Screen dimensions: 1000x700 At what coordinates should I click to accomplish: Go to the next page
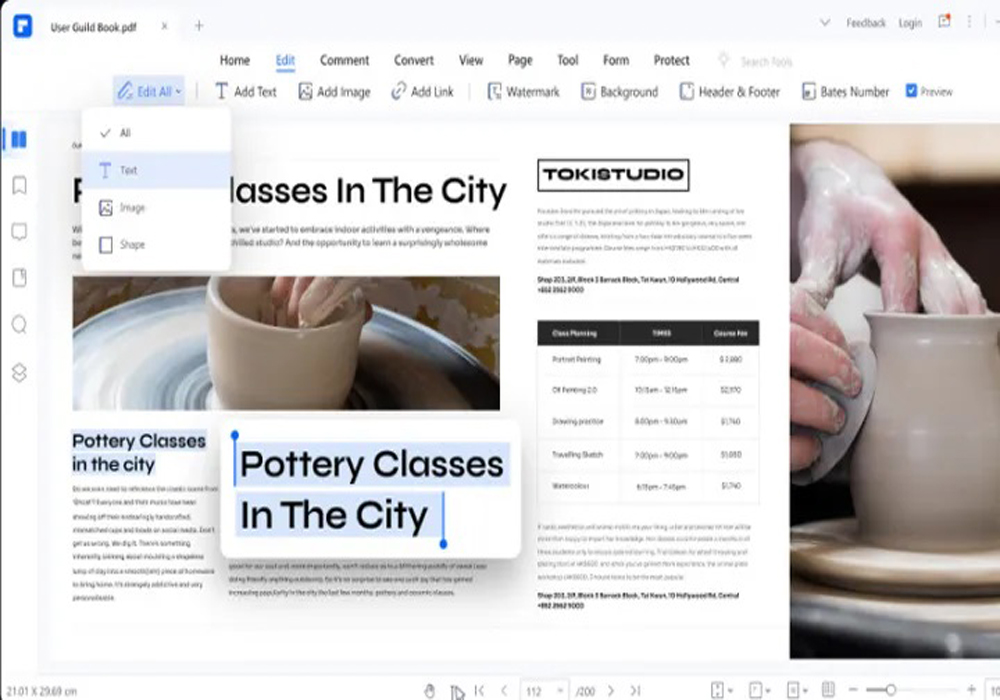coord(611,690)
